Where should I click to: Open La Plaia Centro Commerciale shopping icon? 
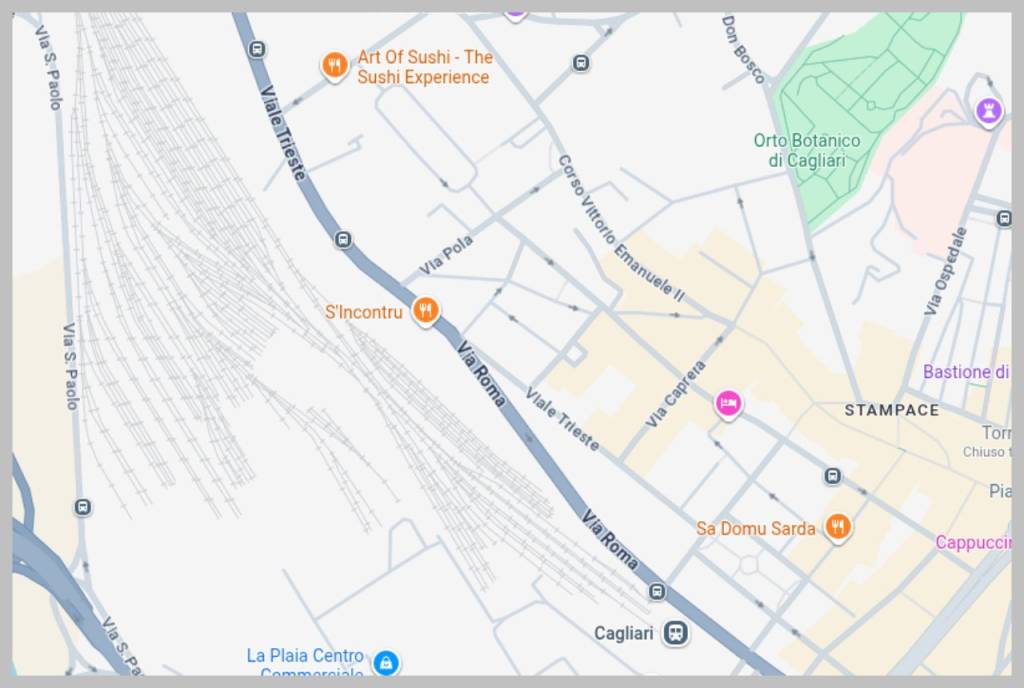coord(386,663)
